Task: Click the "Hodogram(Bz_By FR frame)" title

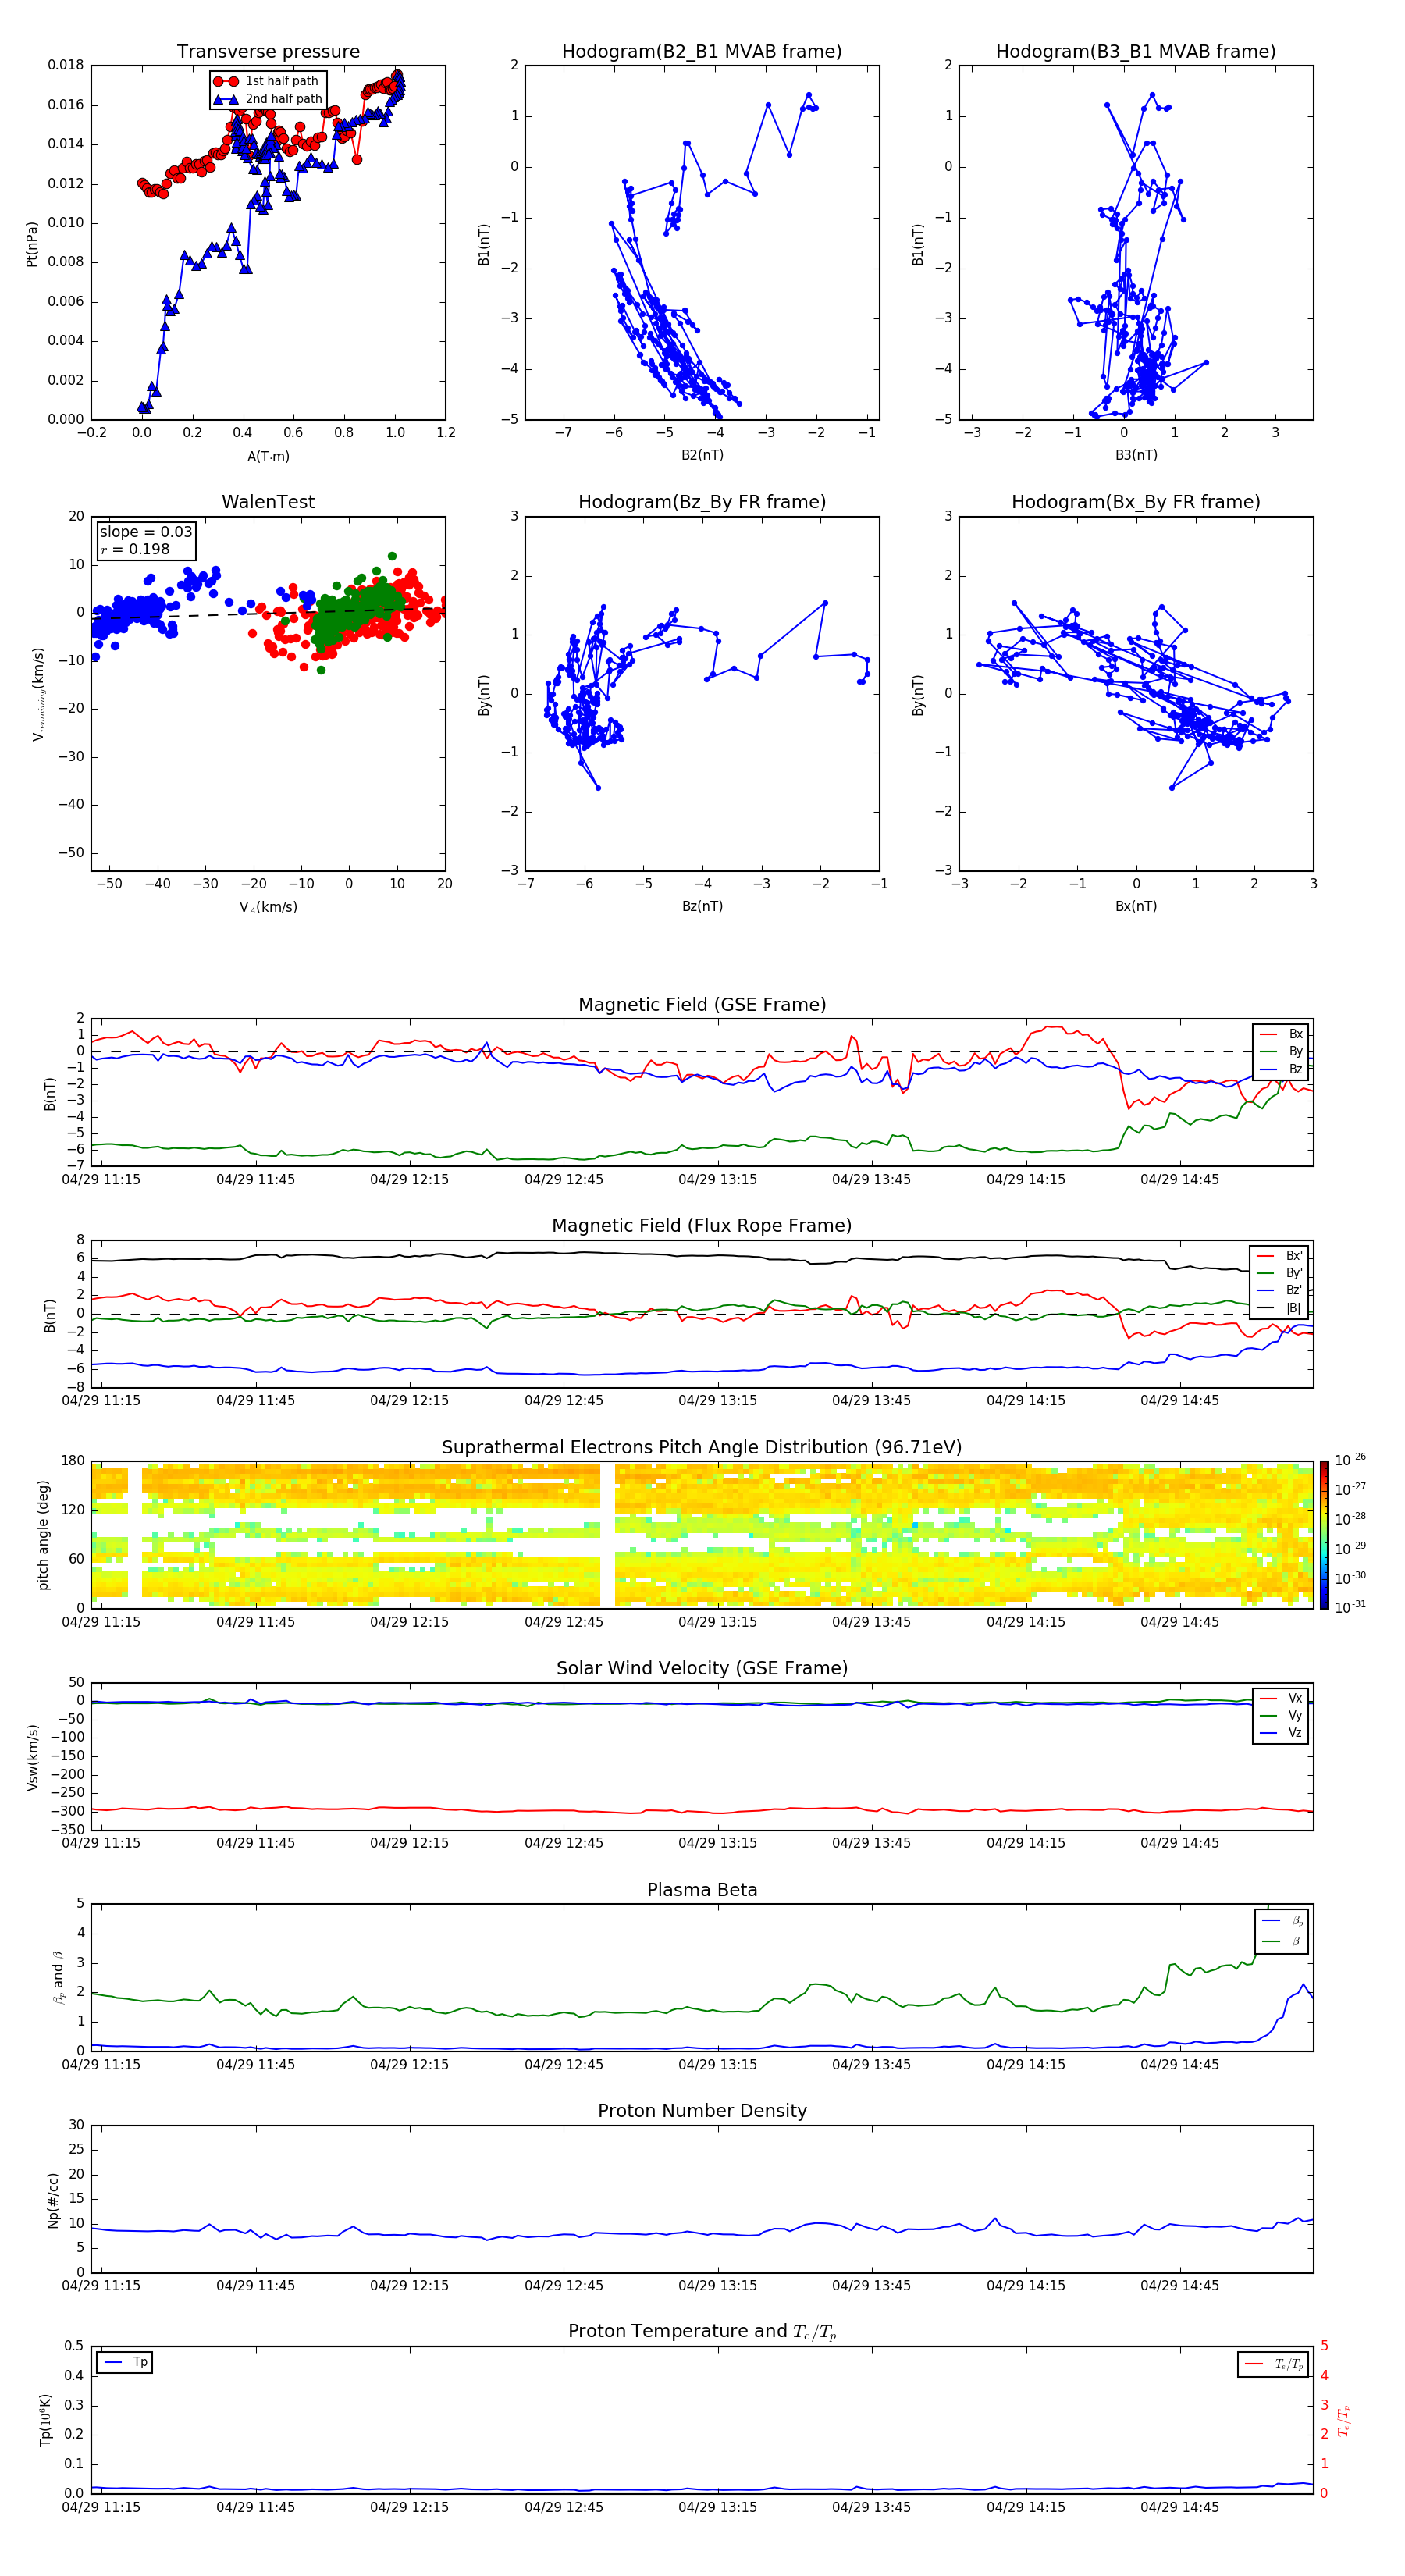Action: click(702, 502)
